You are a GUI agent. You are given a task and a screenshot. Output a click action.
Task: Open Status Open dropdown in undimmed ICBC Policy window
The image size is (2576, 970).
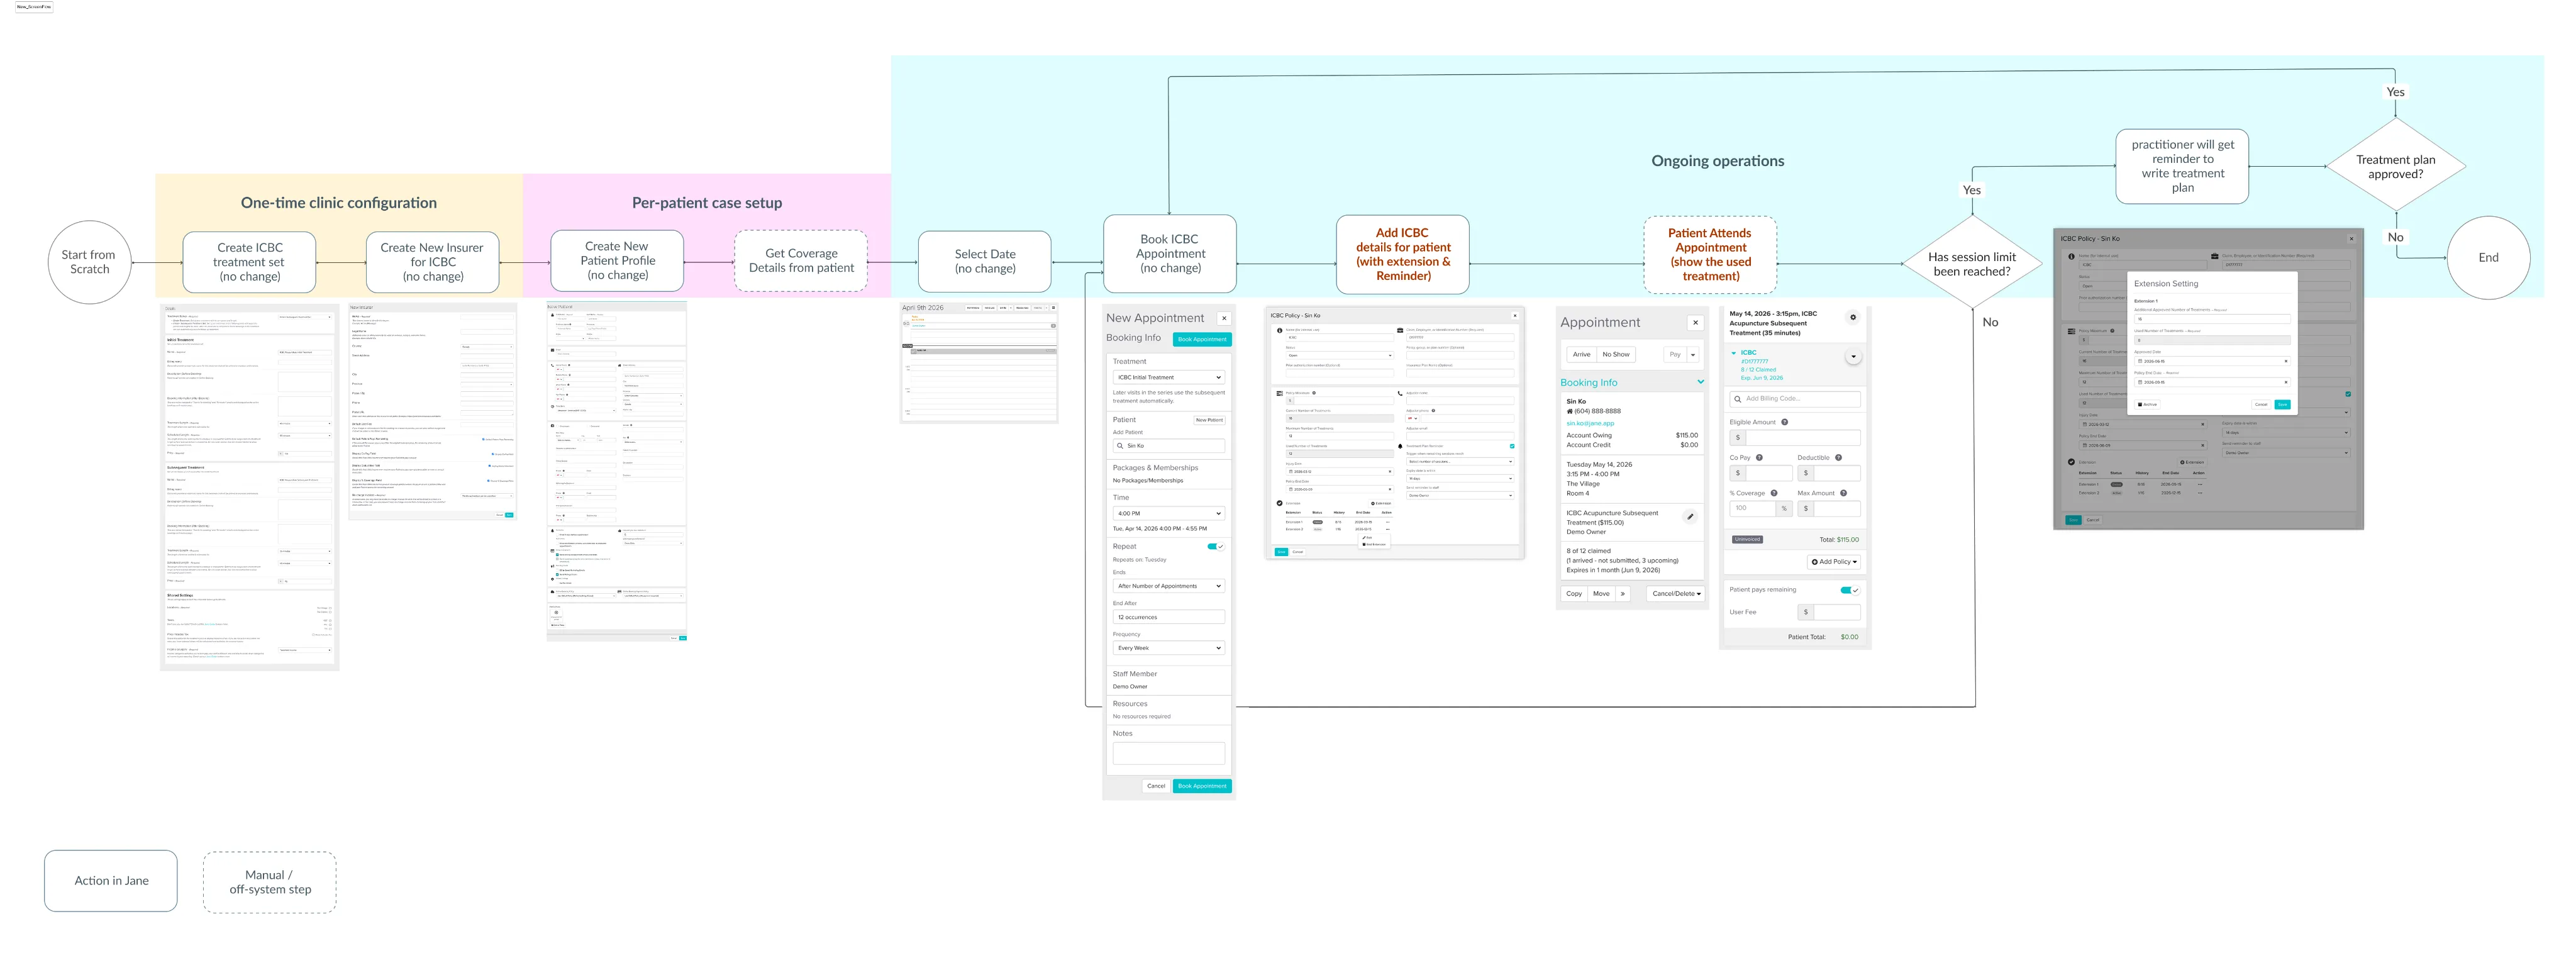tap(1340, 356)
